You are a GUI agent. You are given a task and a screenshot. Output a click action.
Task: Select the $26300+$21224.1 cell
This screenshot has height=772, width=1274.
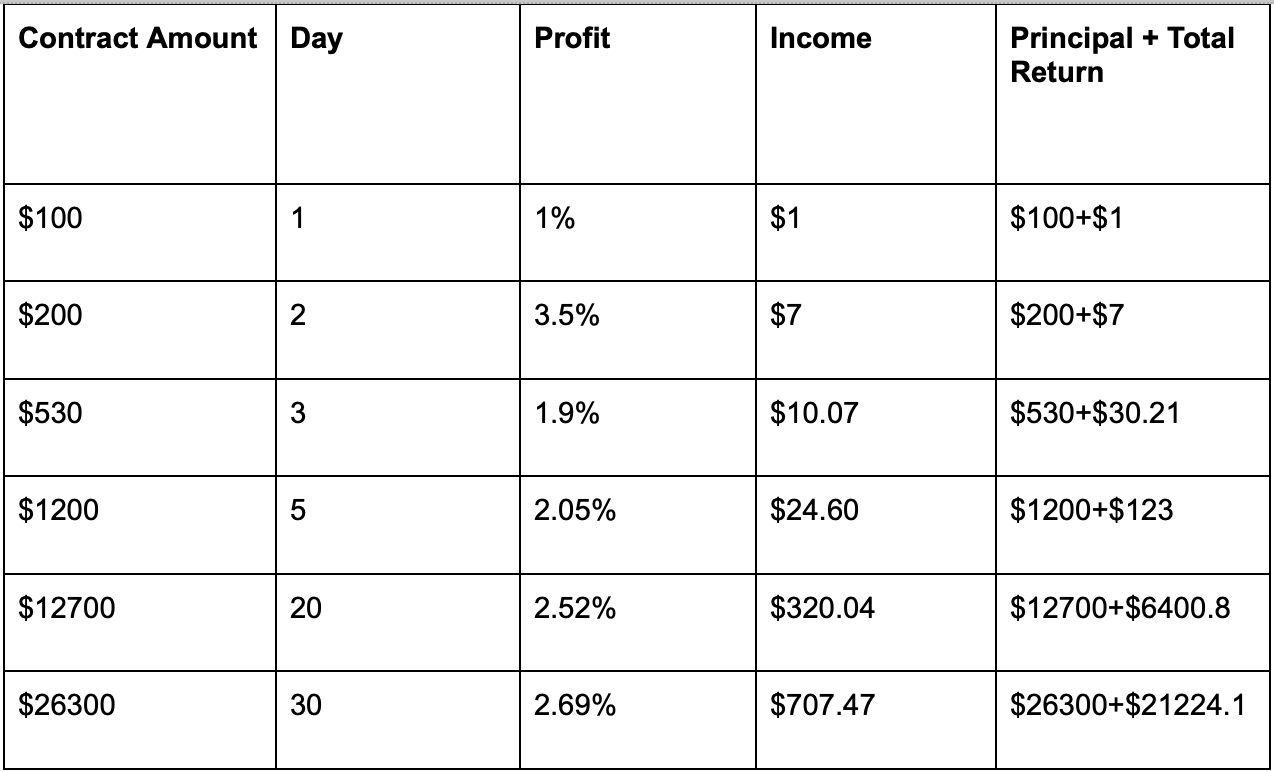click(1132, 719)
